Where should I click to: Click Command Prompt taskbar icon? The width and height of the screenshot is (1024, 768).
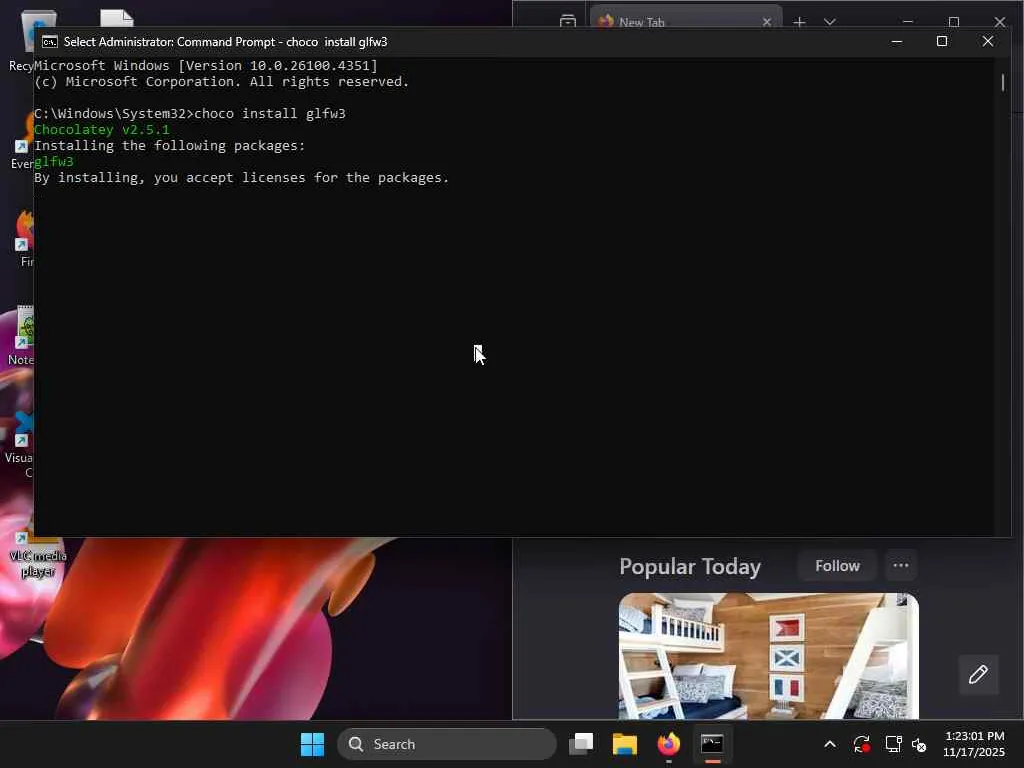point(712,744)
